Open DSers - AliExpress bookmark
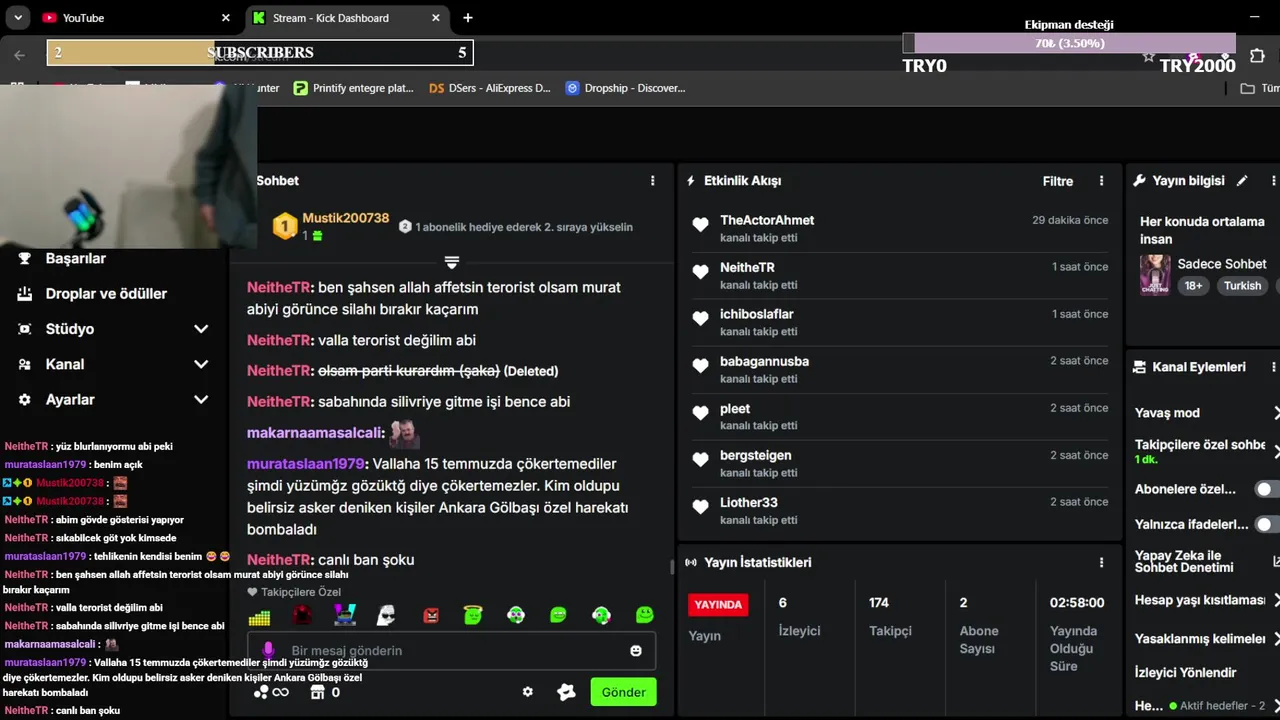The height and width of the screenshot is (720, 1280). point(490,88)
